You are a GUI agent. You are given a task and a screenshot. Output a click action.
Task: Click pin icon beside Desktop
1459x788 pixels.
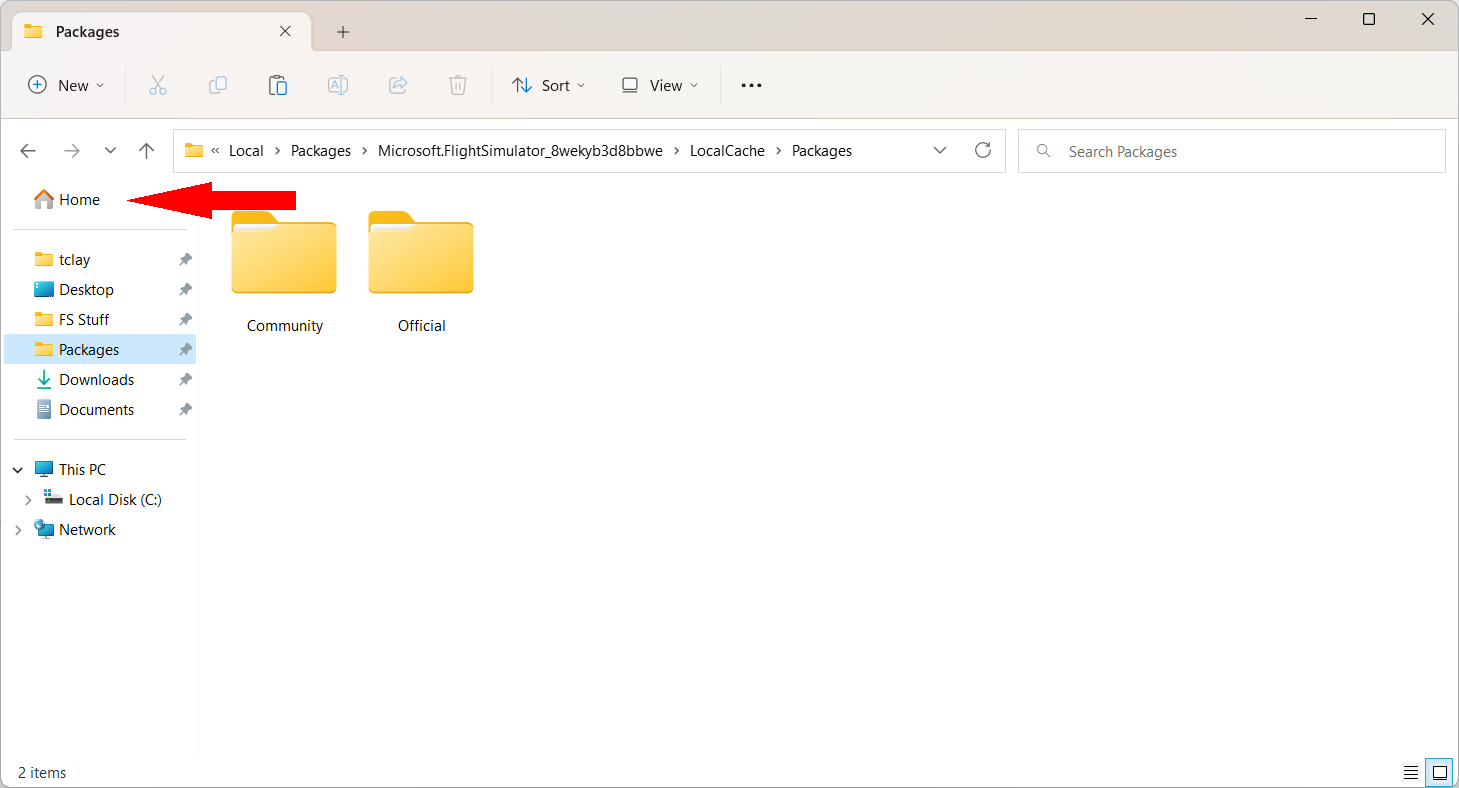[x=185, y=290]
